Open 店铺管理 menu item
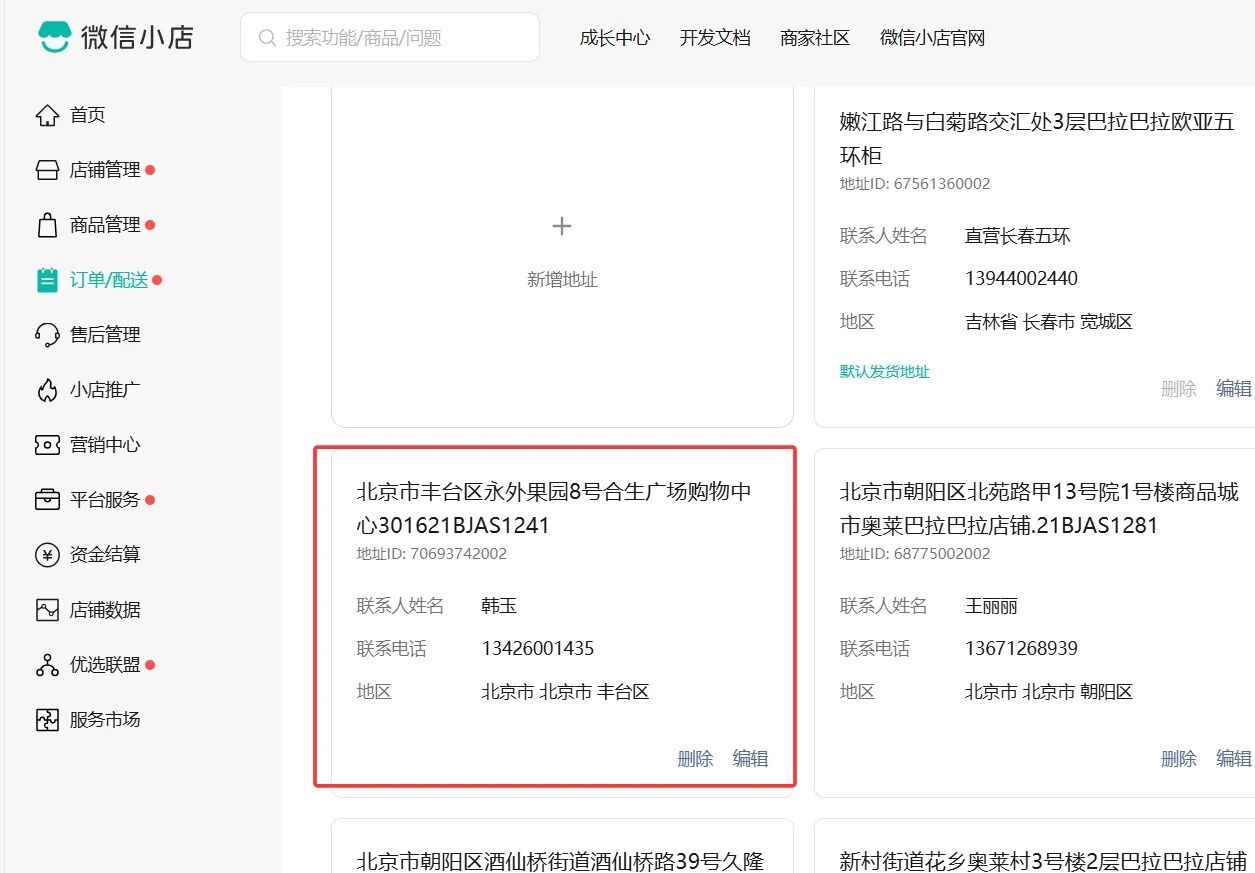Viewport: 1255px width, 873px height. (x=105, y=170)
